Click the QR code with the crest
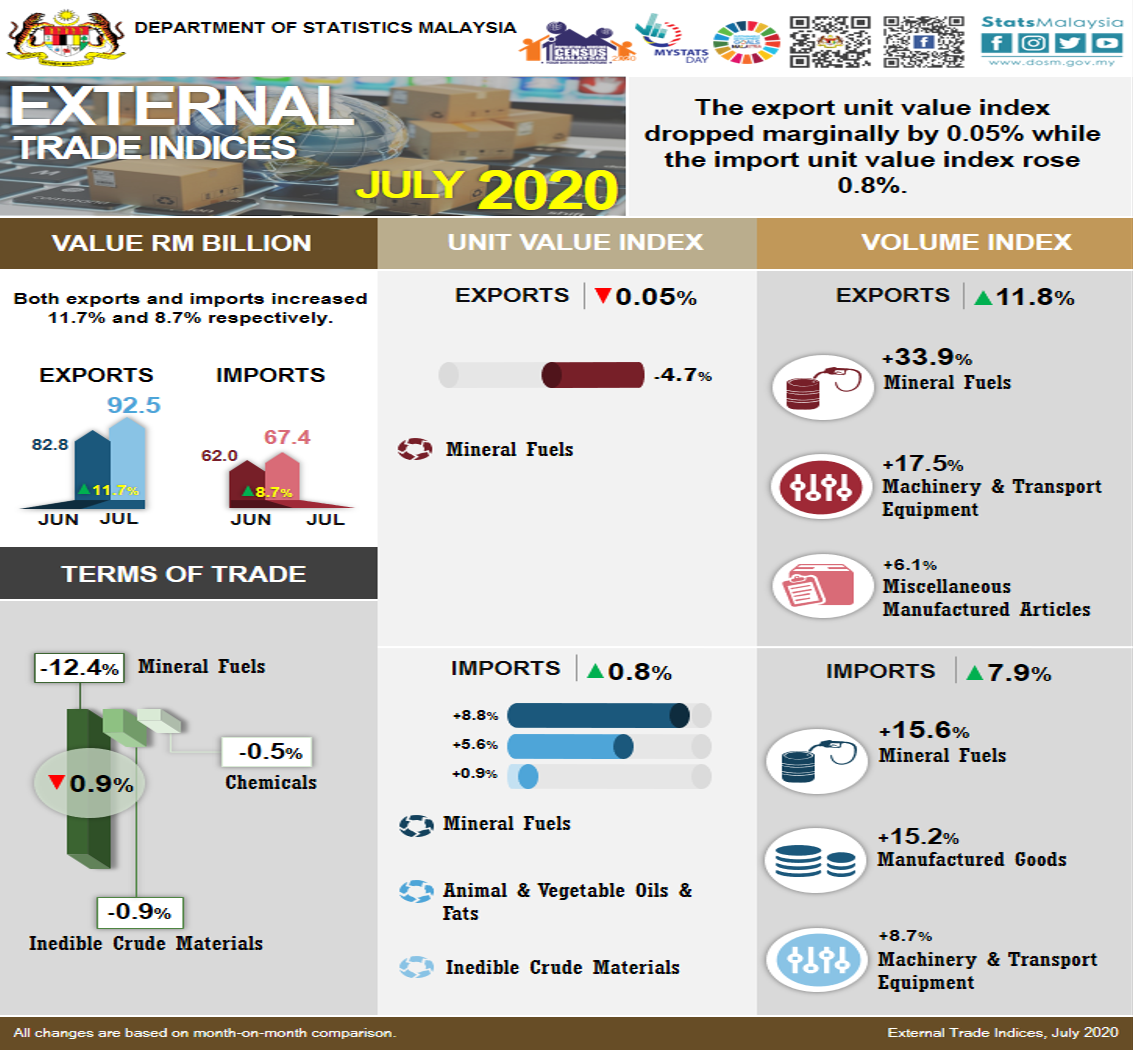Screen dimensions: 1133x1050 click(829, 41)
